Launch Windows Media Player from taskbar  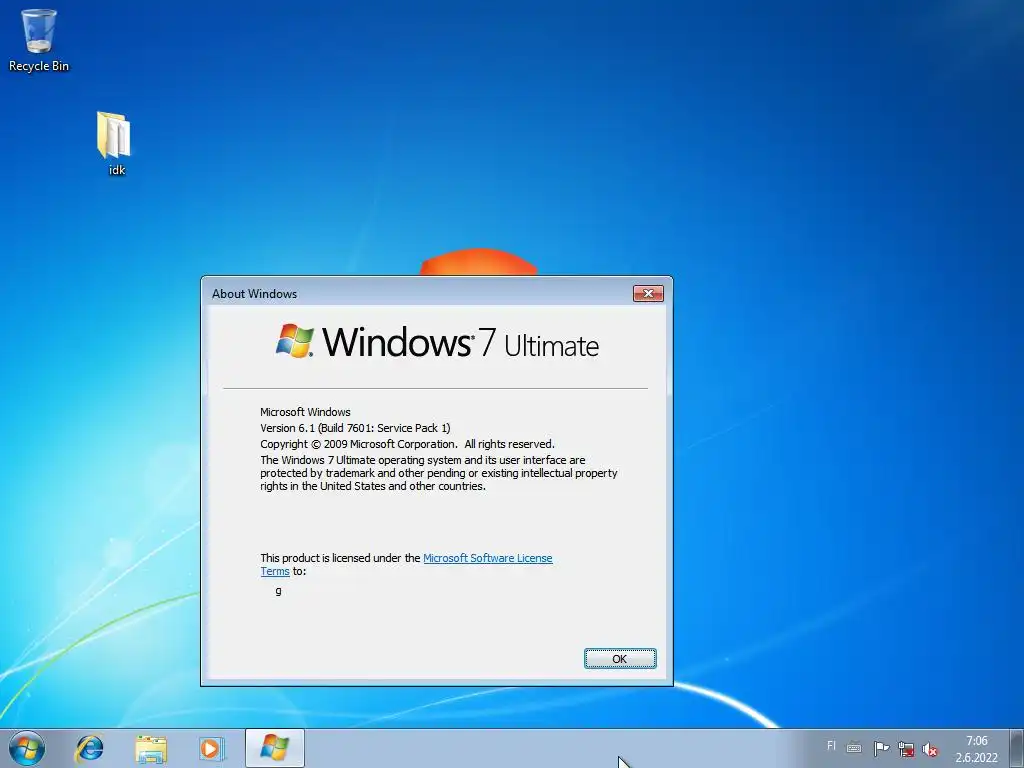[x=212, y=748]
